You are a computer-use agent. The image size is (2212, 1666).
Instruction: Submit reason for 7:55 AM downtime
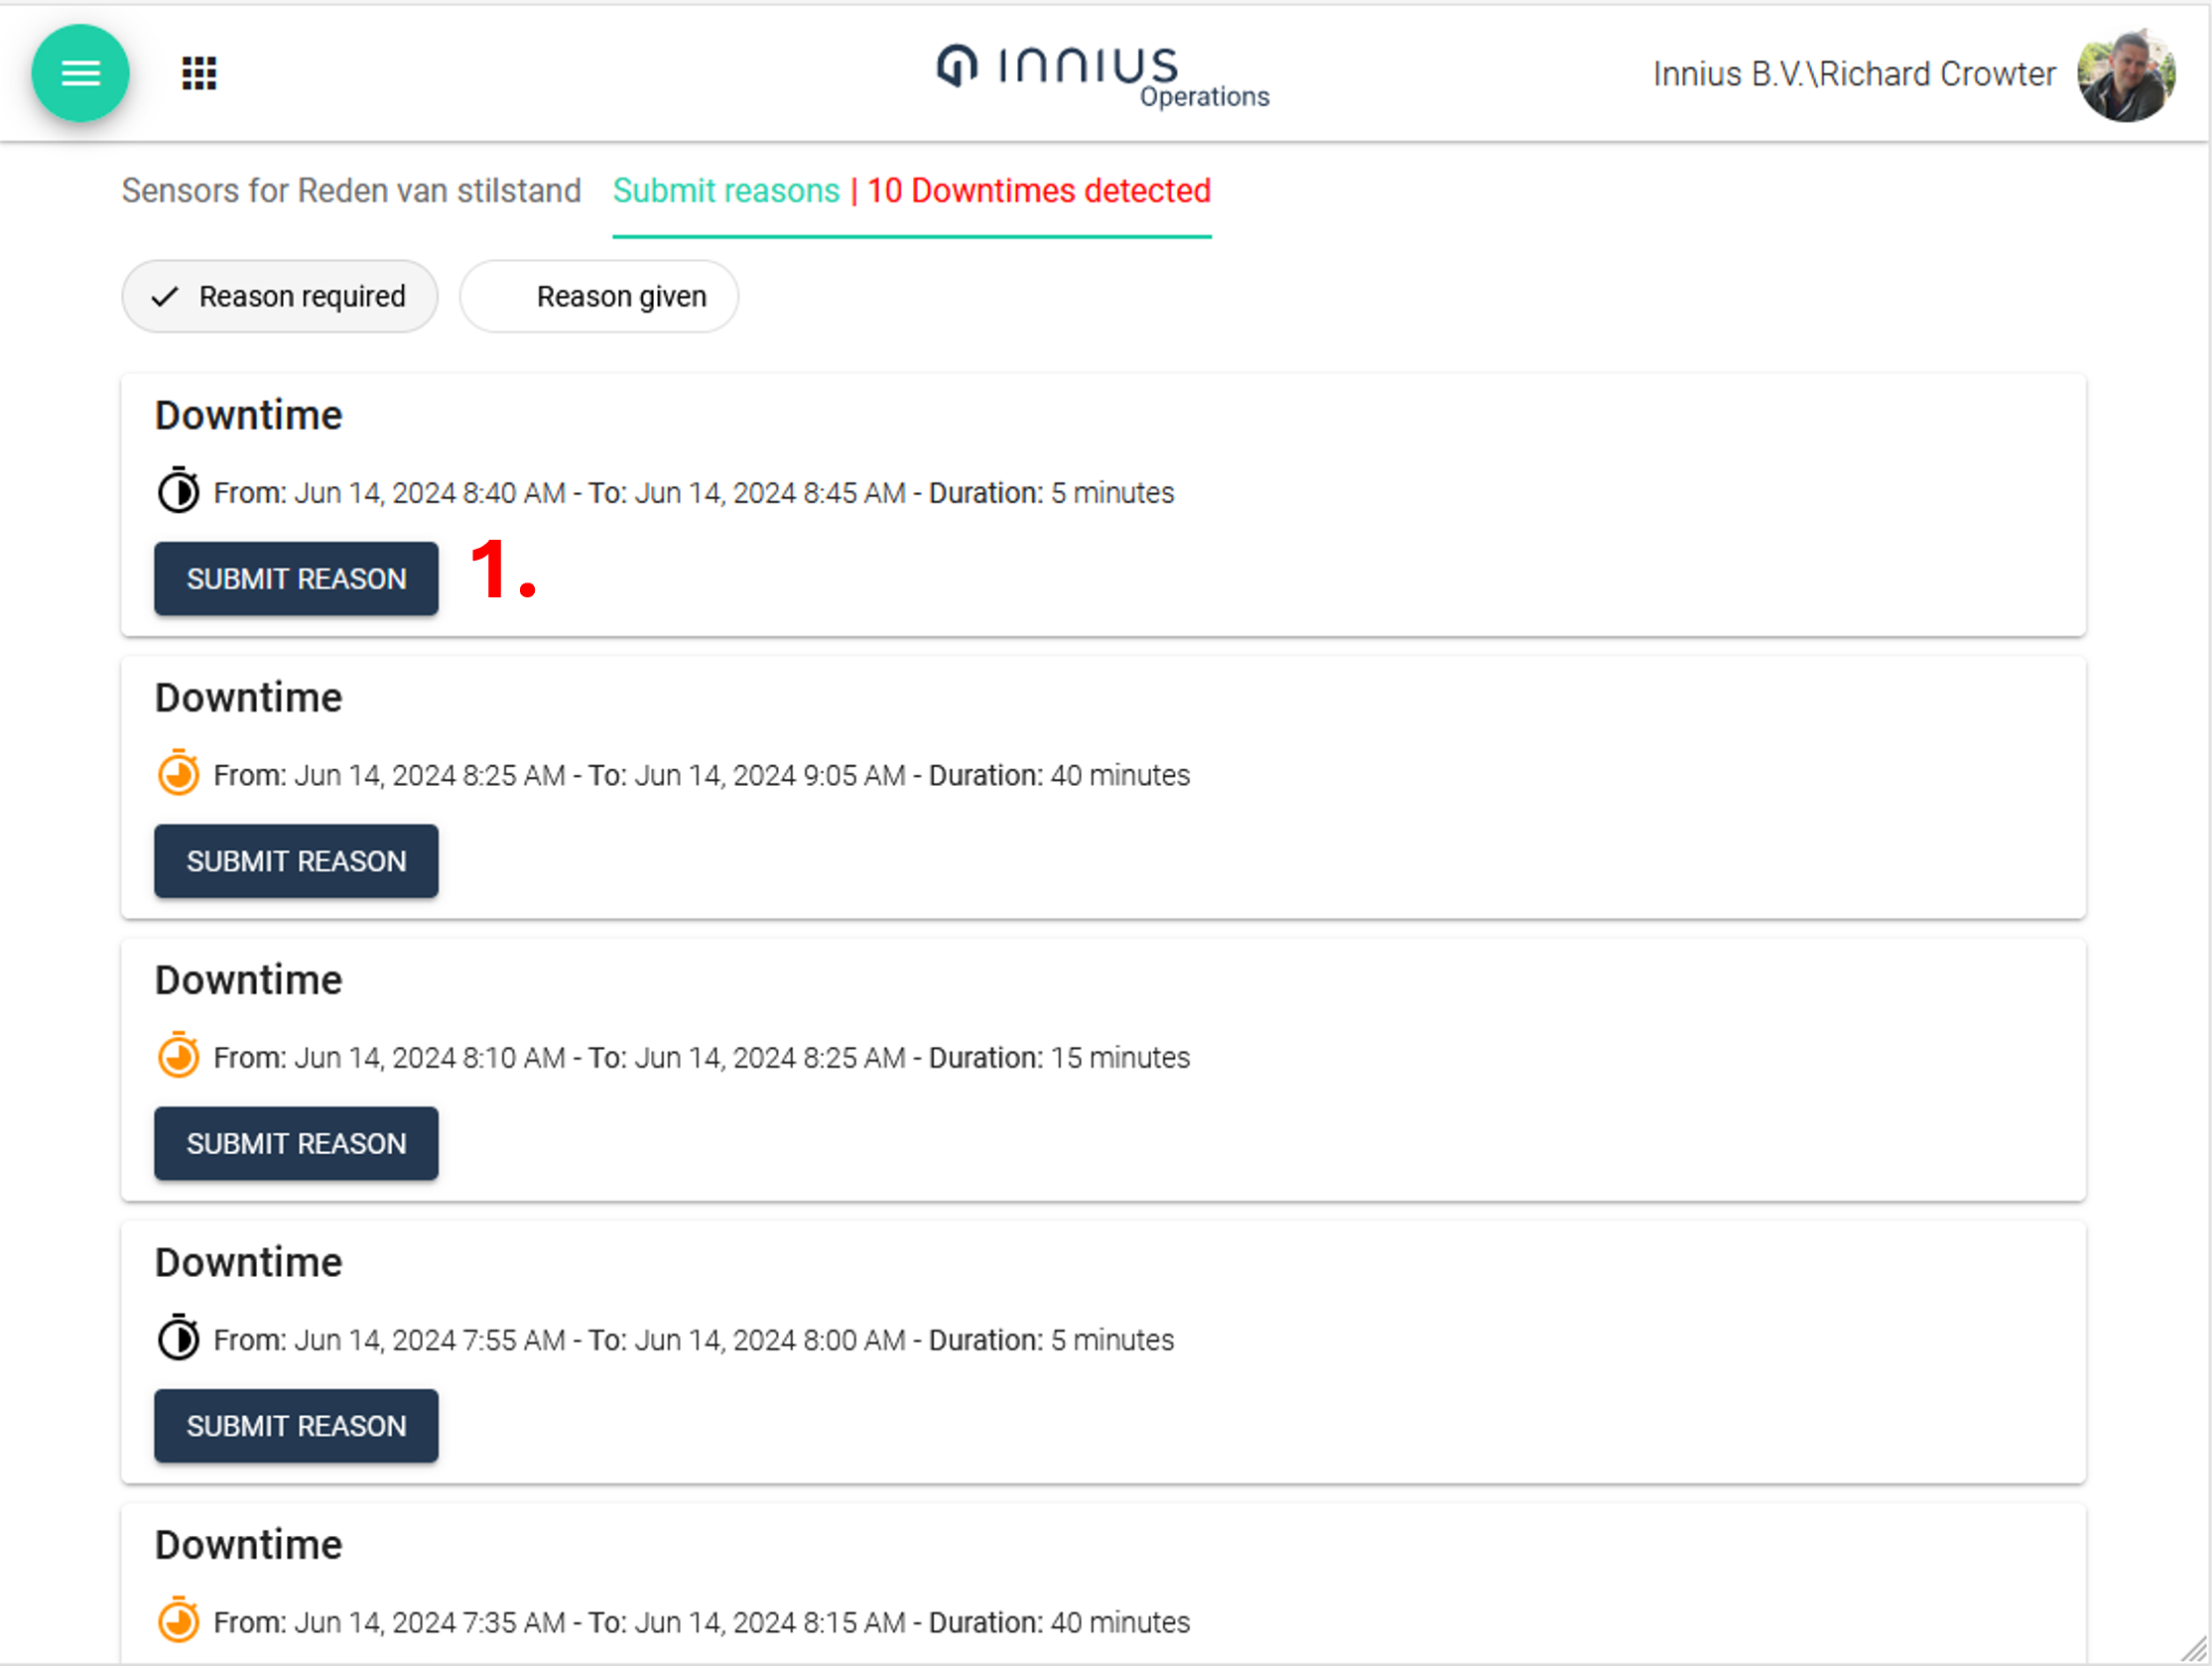(296, 1426)
